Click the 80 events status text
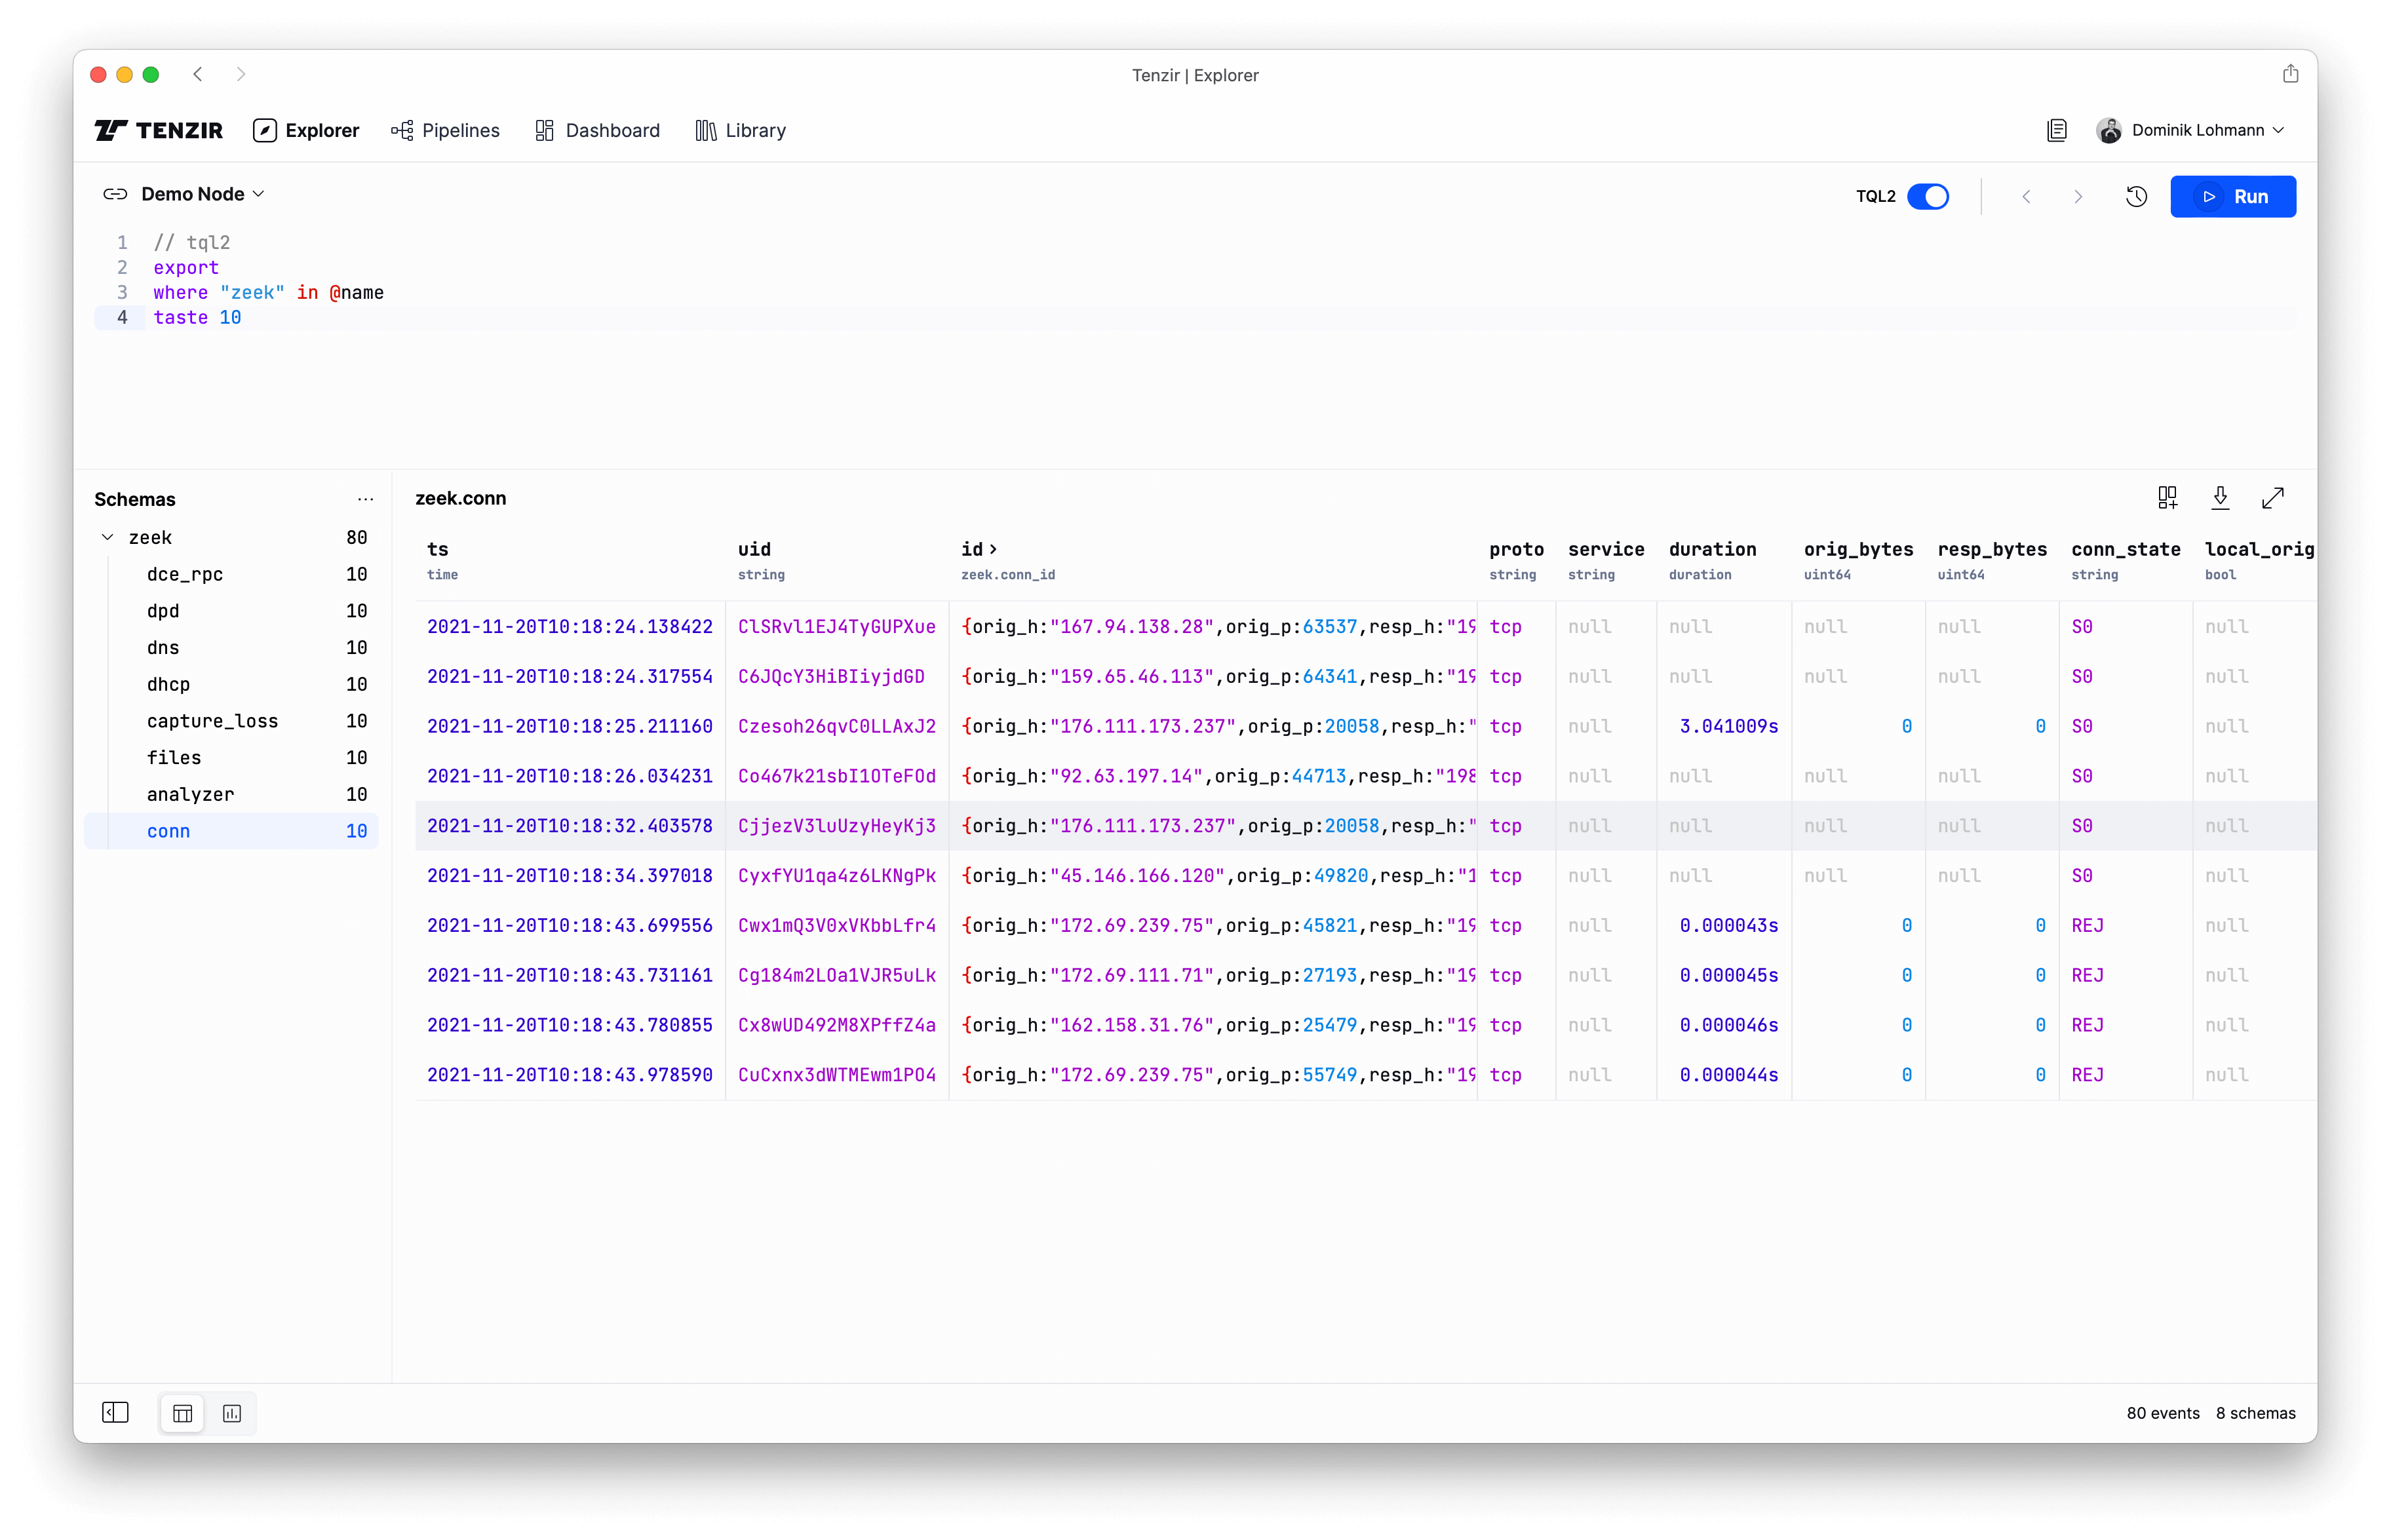Viewport: 2391px width, 1540px height. click(2163, 1413)
